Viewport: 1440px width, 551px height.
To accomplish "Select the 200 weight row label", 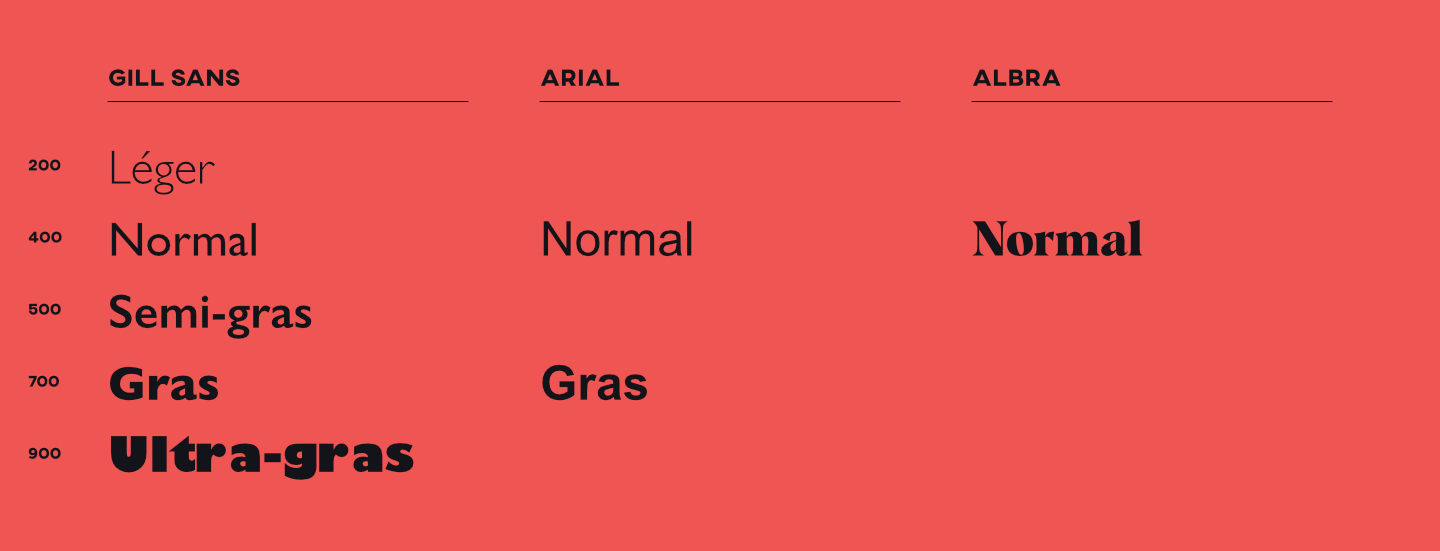I will (45, 166).
